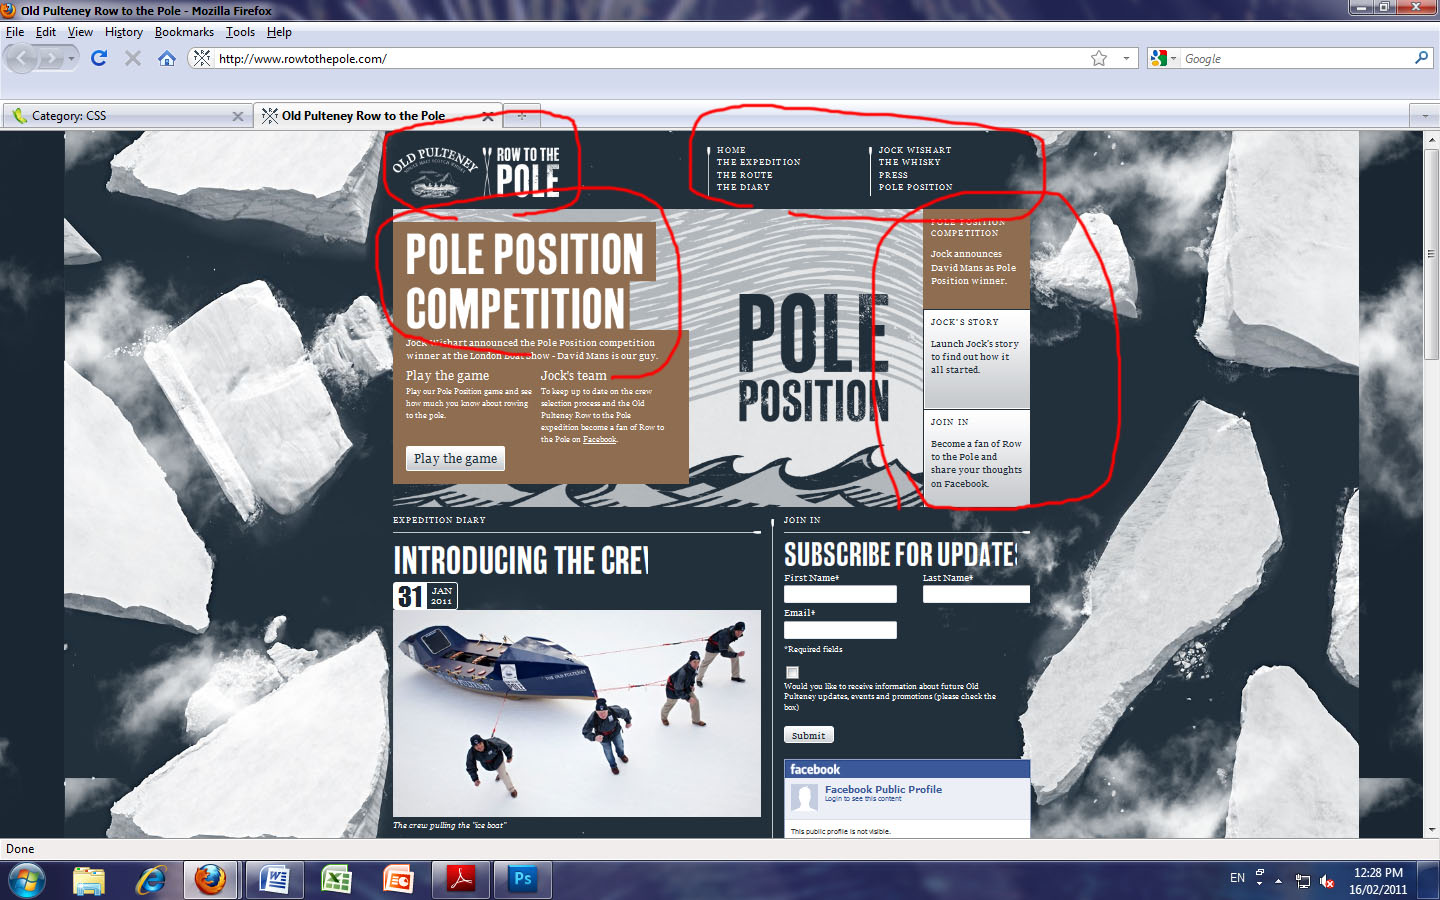This screenshot has width=1440, height=900.
Task: Select Pole Position Competition side panel
Action: pyautogui.click(x=976, y=259)
